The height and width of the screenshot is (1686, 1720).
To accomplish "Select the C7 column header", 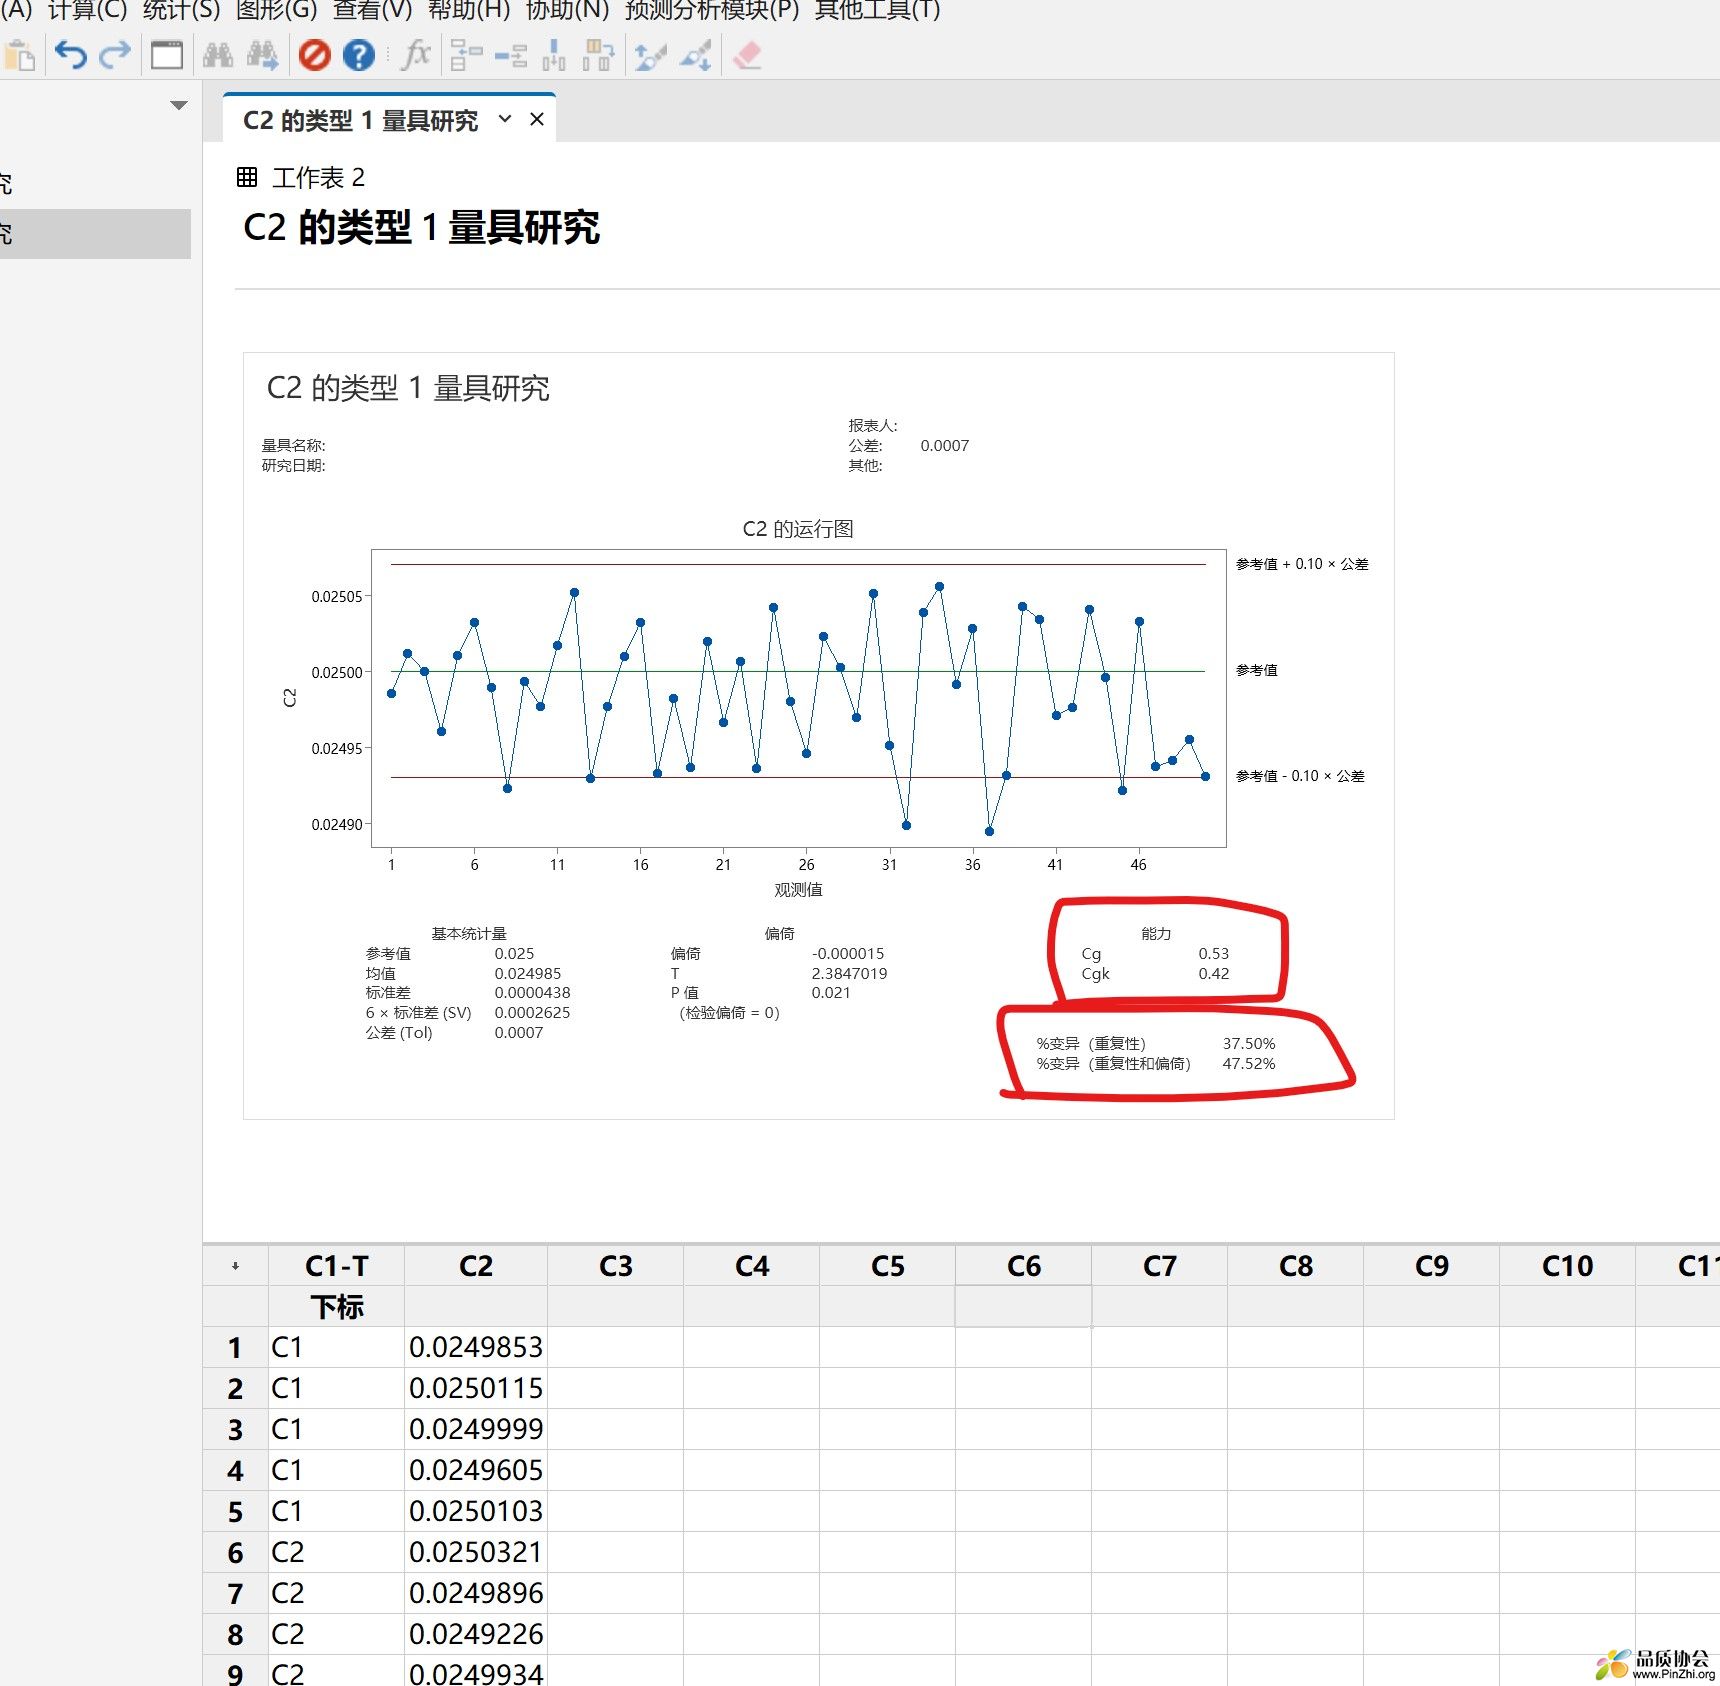I will click(x=1160, y=1266).
